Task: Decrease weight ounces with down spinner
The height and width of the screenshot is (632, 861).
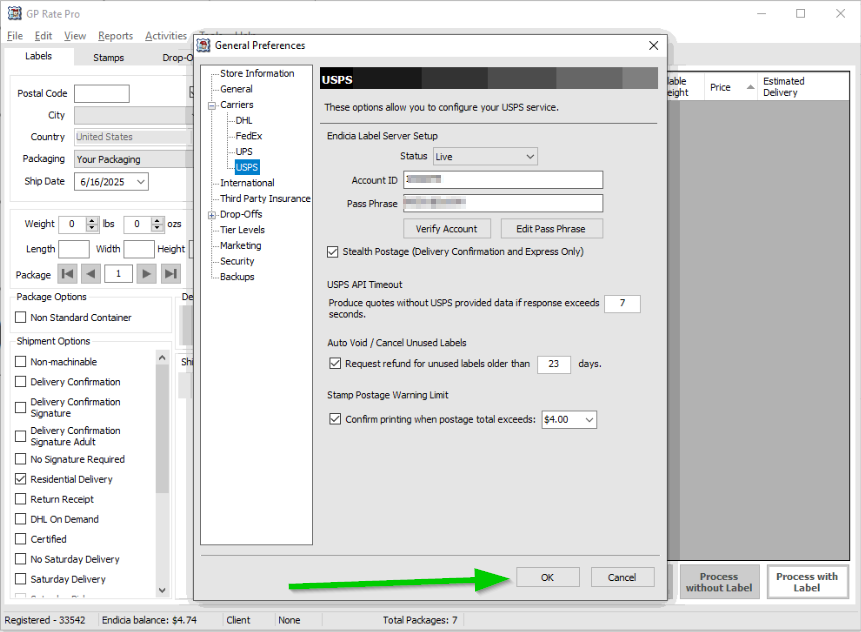Action: (158, 228)
